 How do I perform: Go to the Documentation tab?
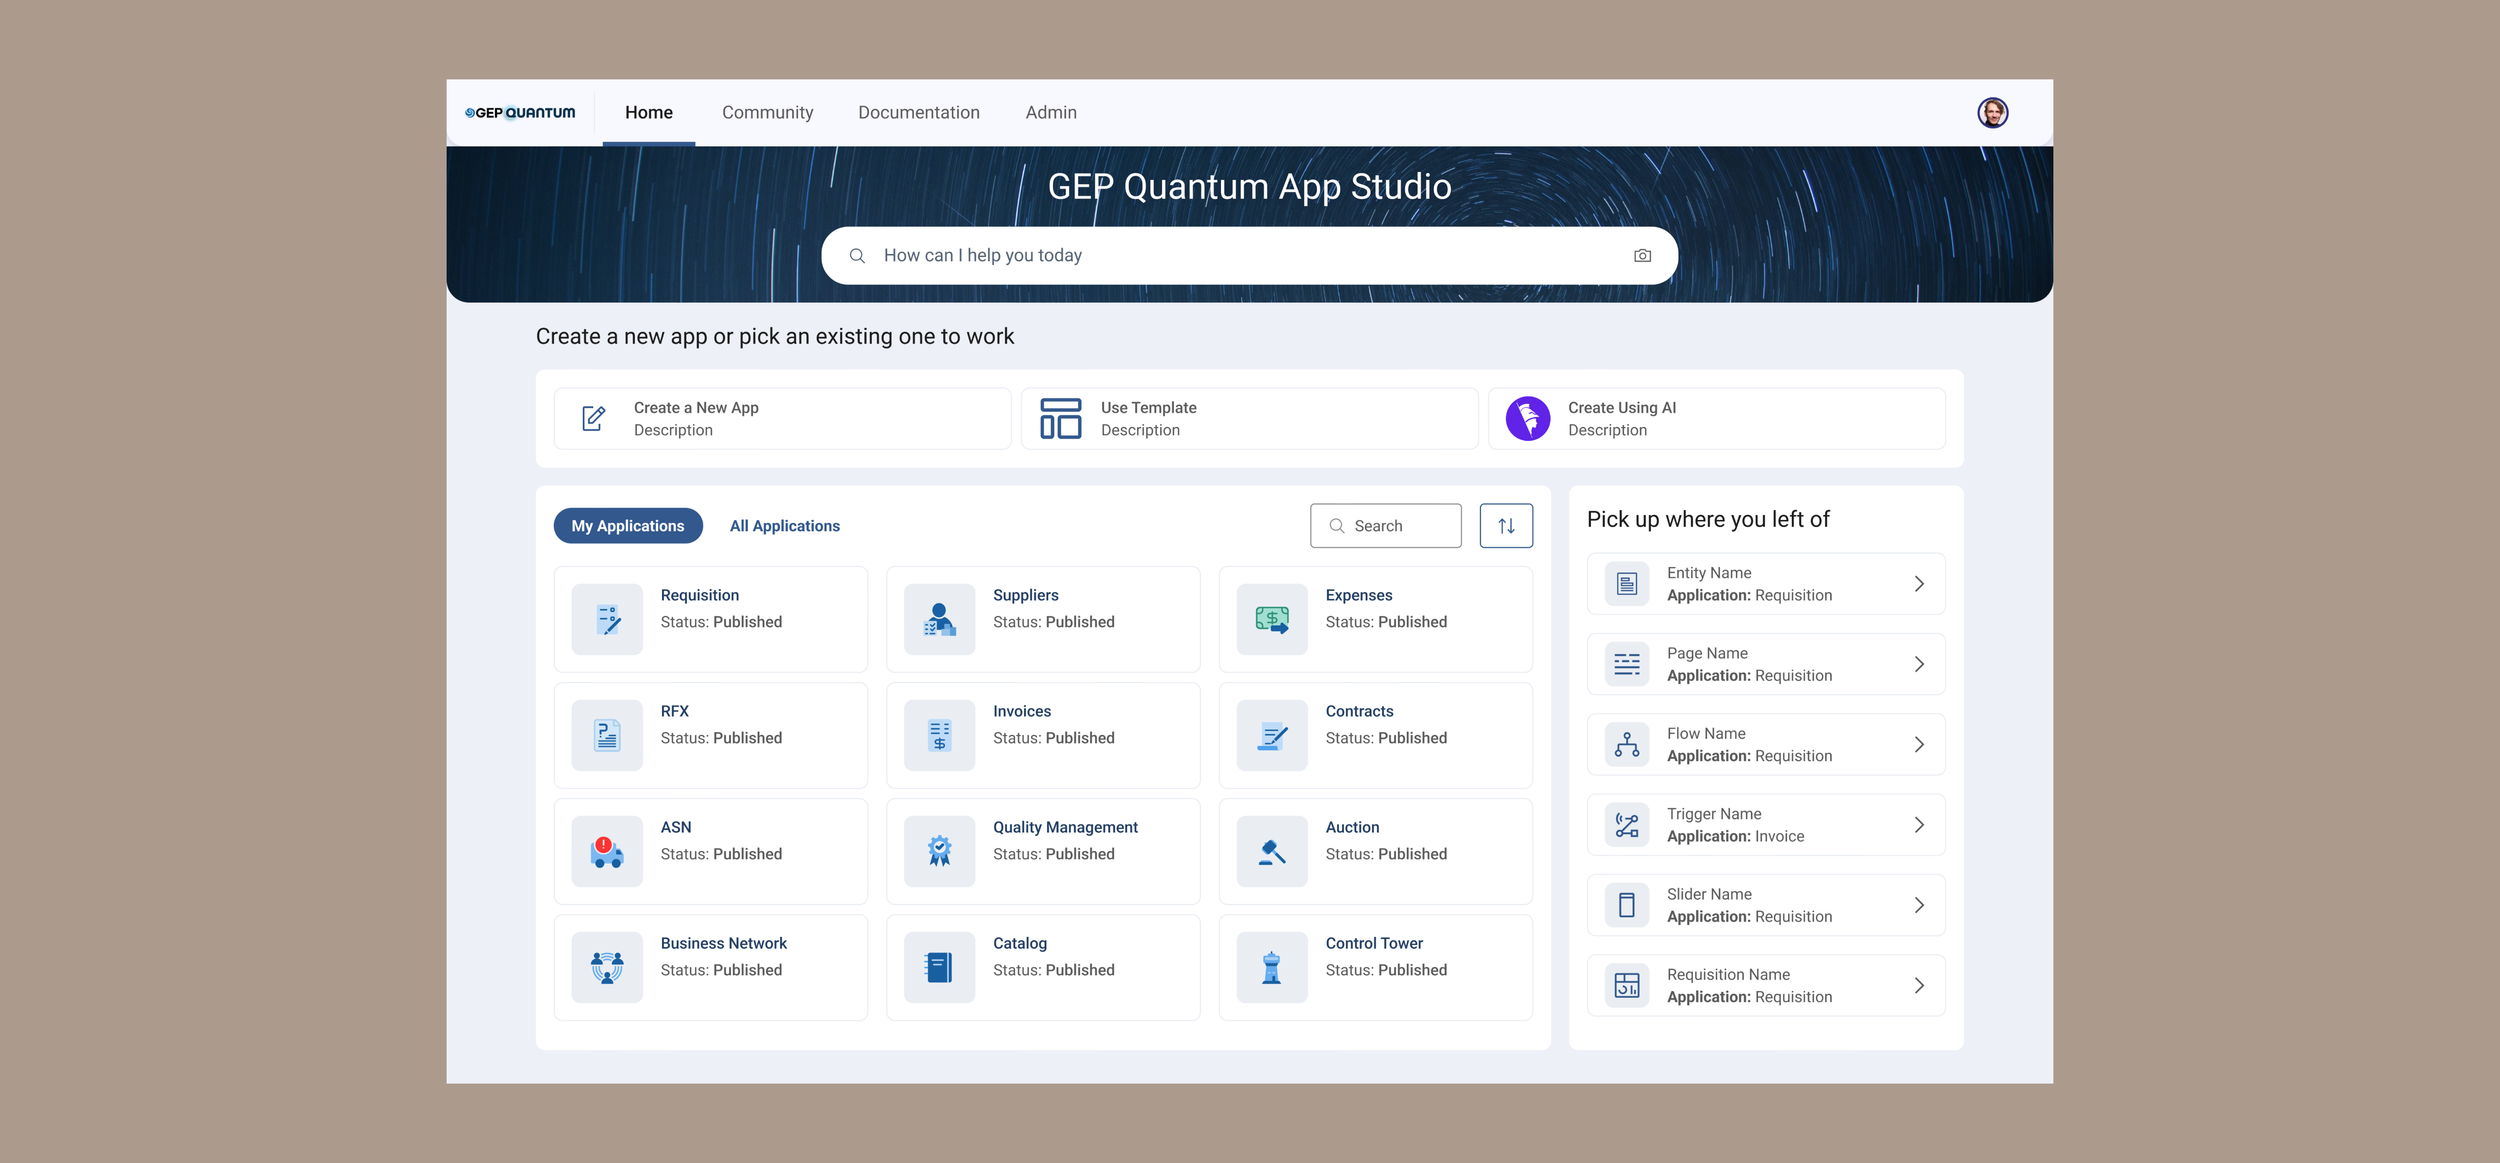(x=918, y=113)
